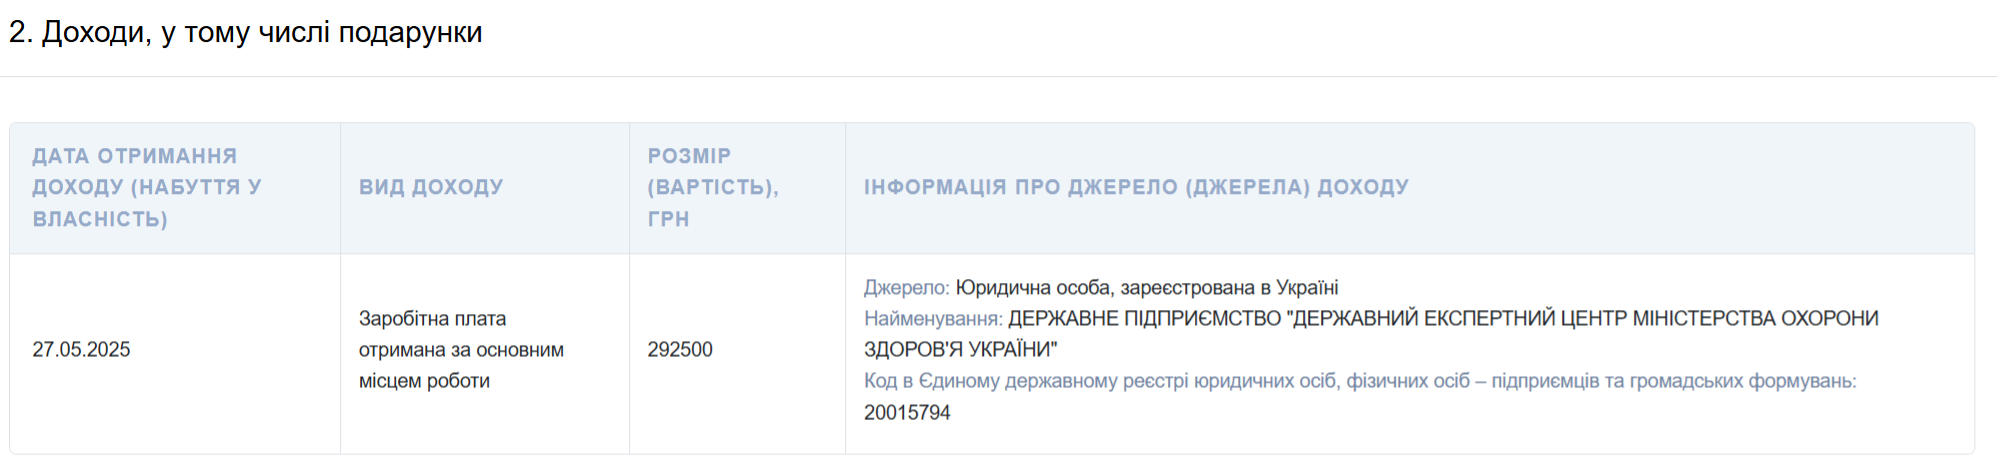This screenshot has width=1998, height=476.
Task: Select the date 27.05.2025 cell
Action: tap(81, 349)
